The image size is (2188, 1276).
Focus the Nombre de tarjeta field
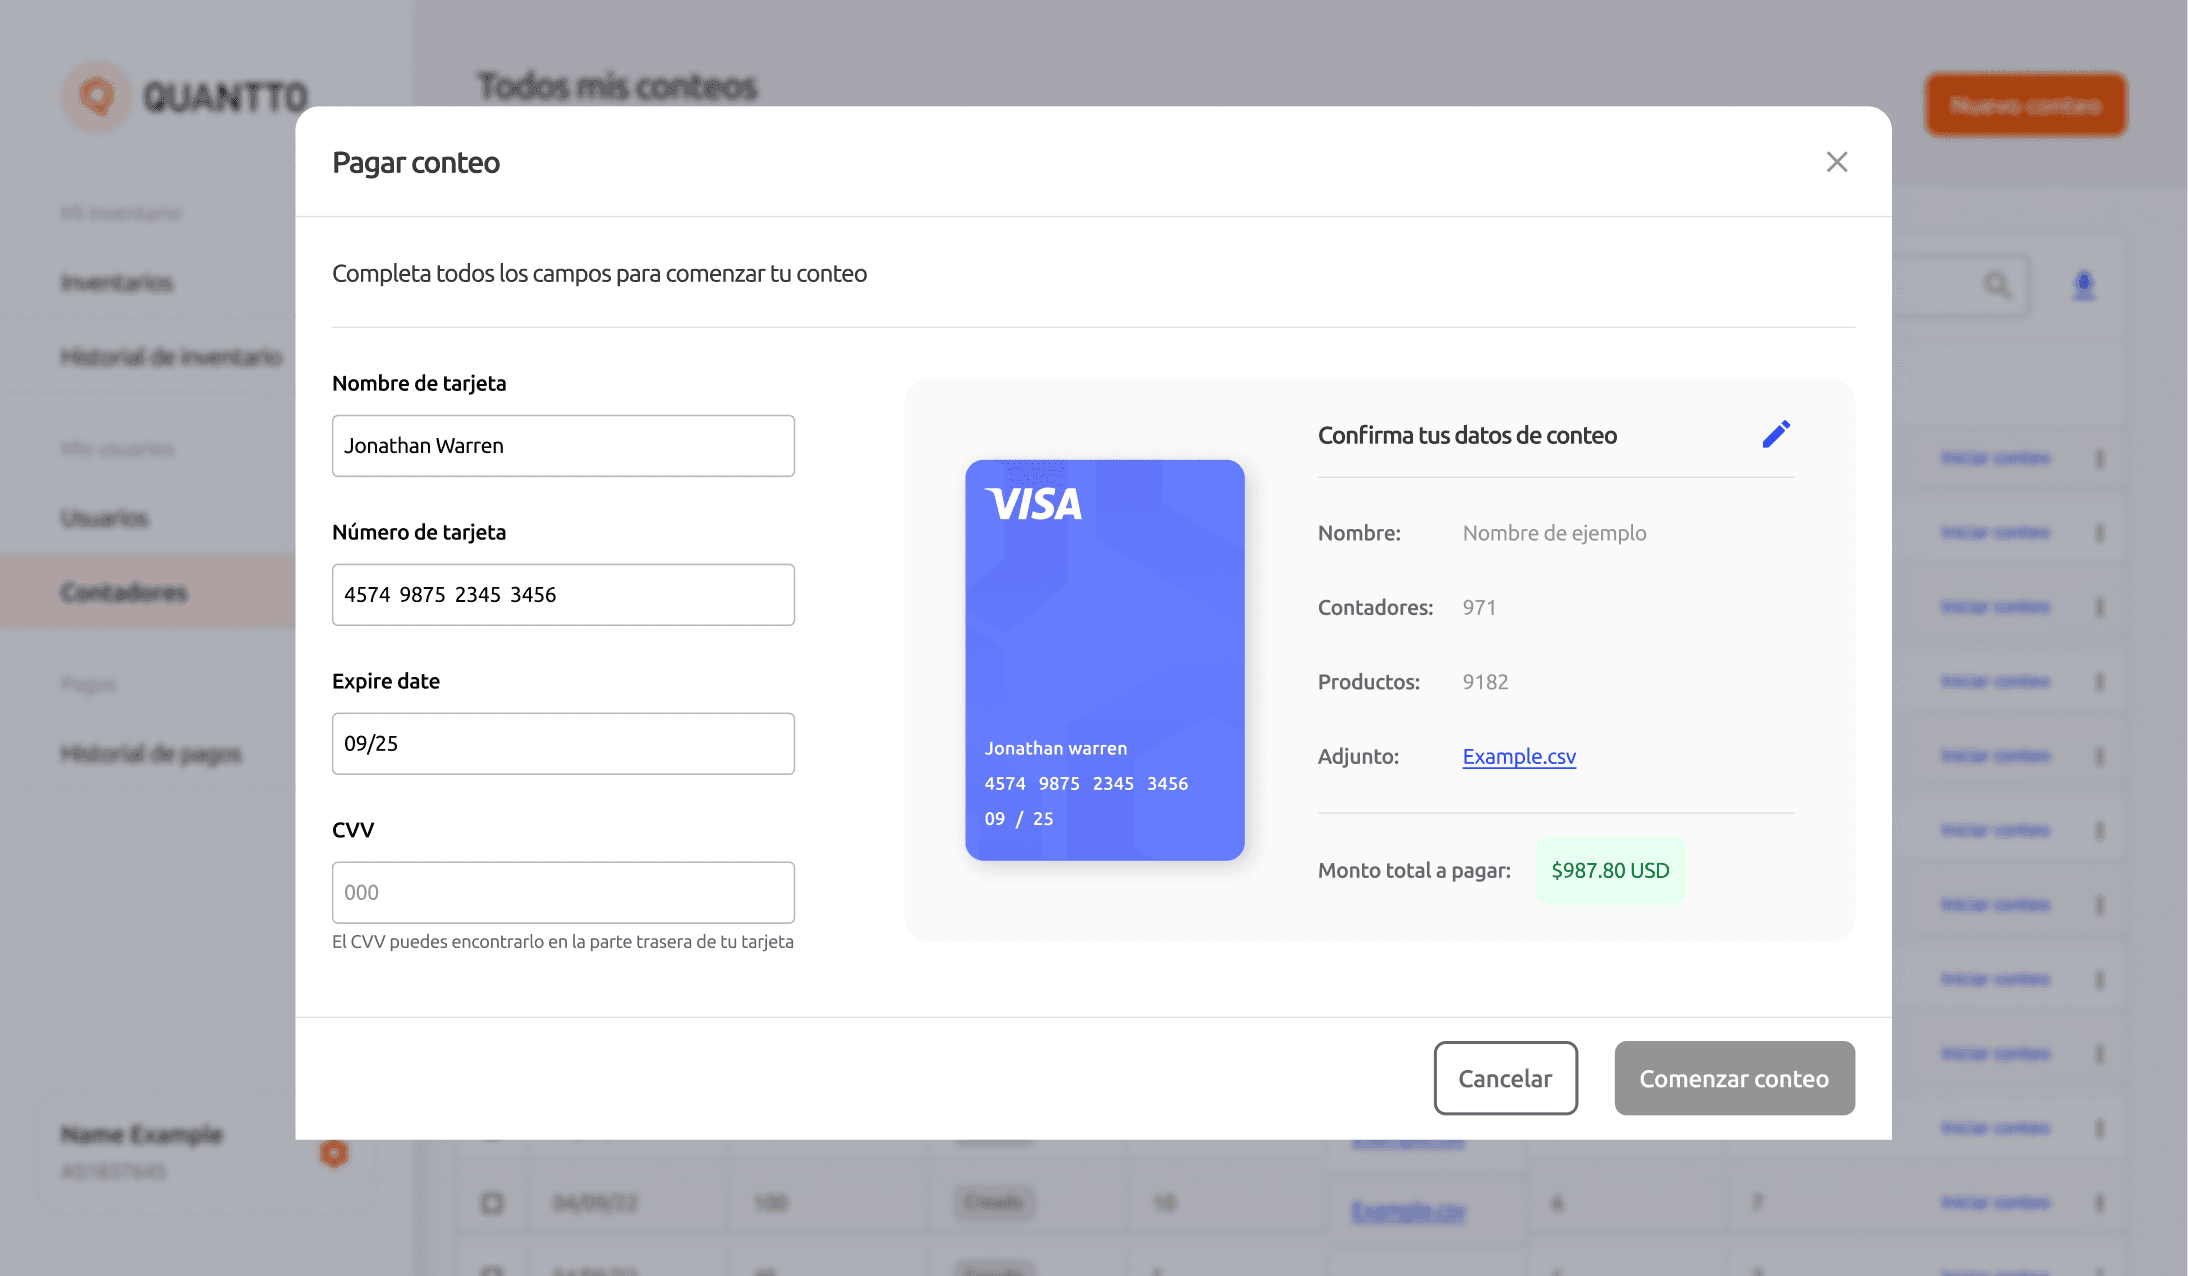pyautogui.click(x=563, y=446)
